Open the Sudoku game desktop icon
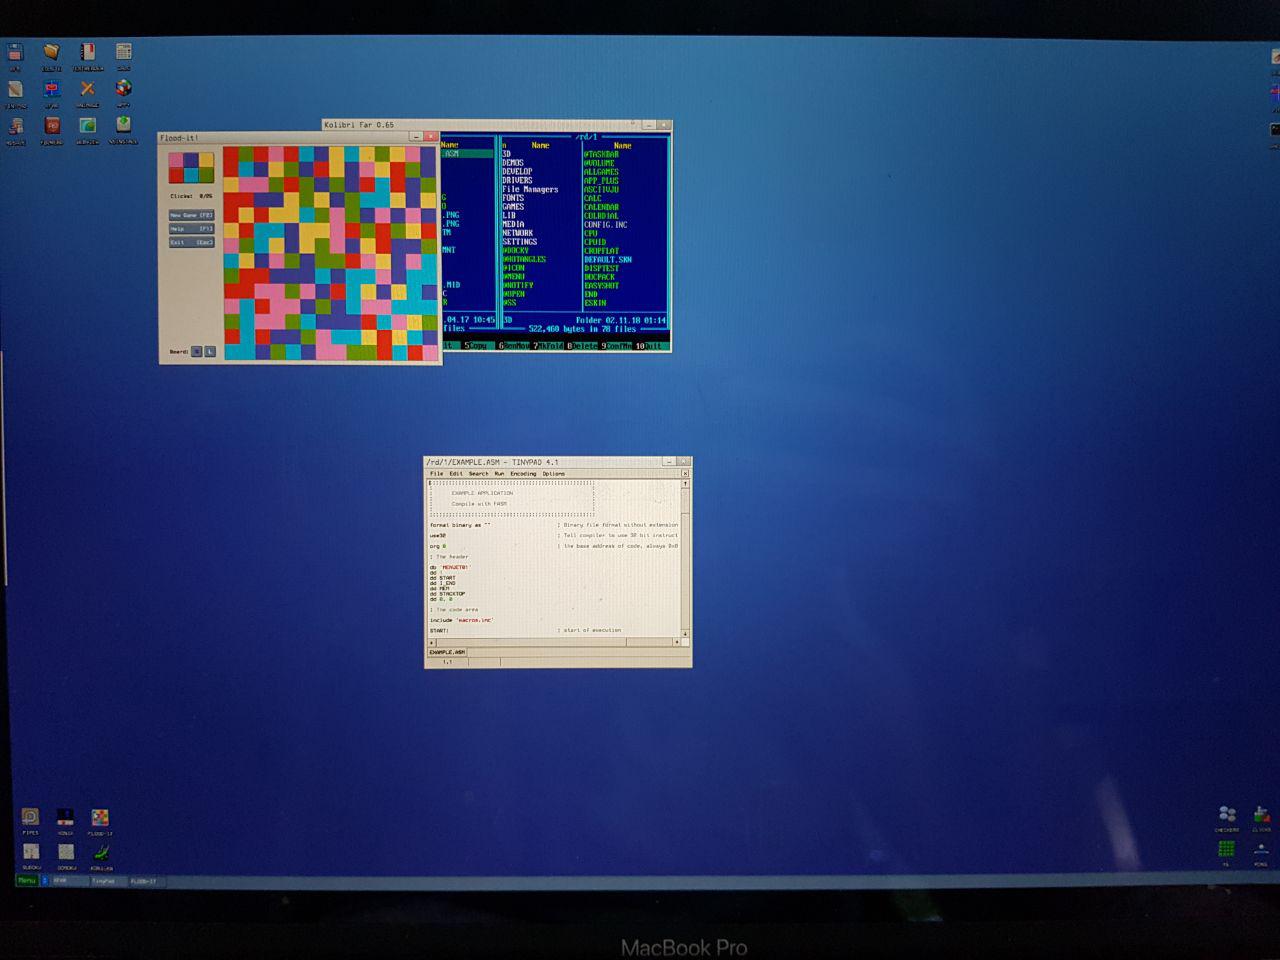 [31, 853]
